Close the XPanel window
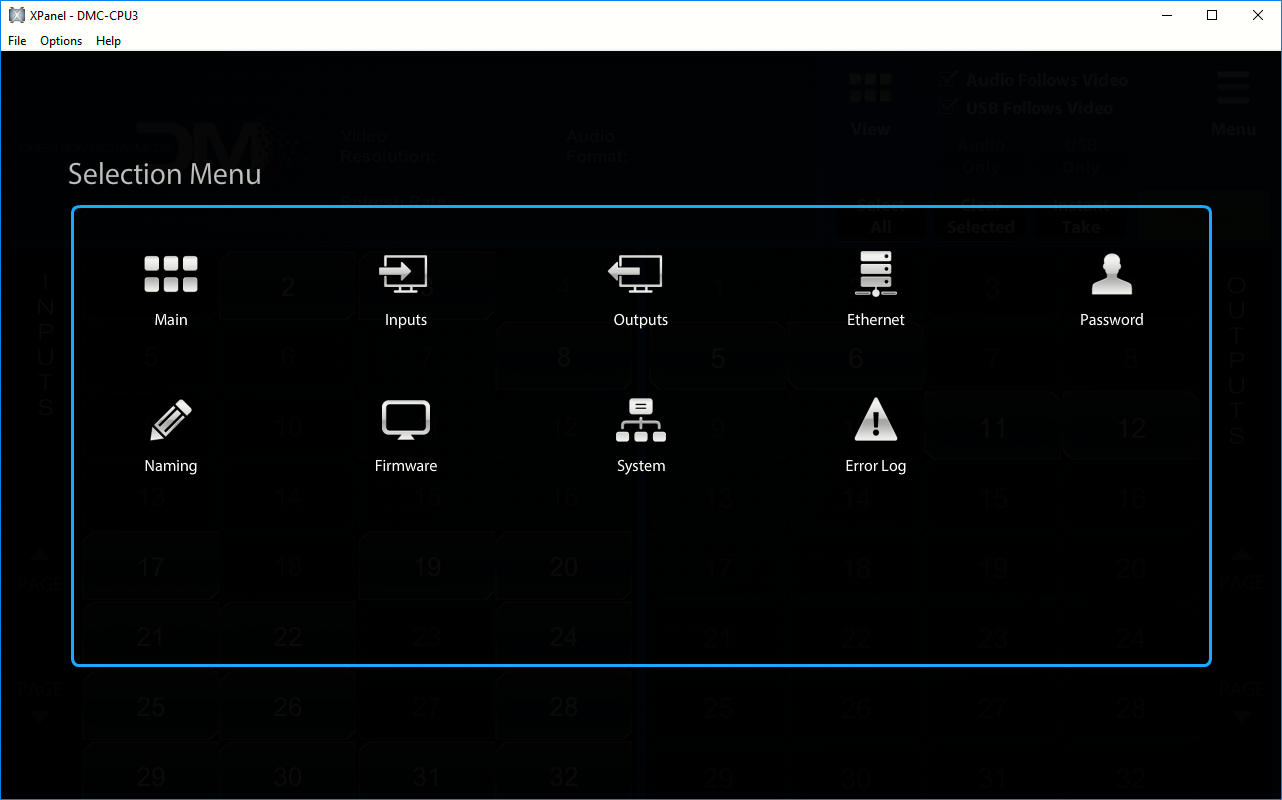This screenshot has height=800, width=1282. [1258, 15]
